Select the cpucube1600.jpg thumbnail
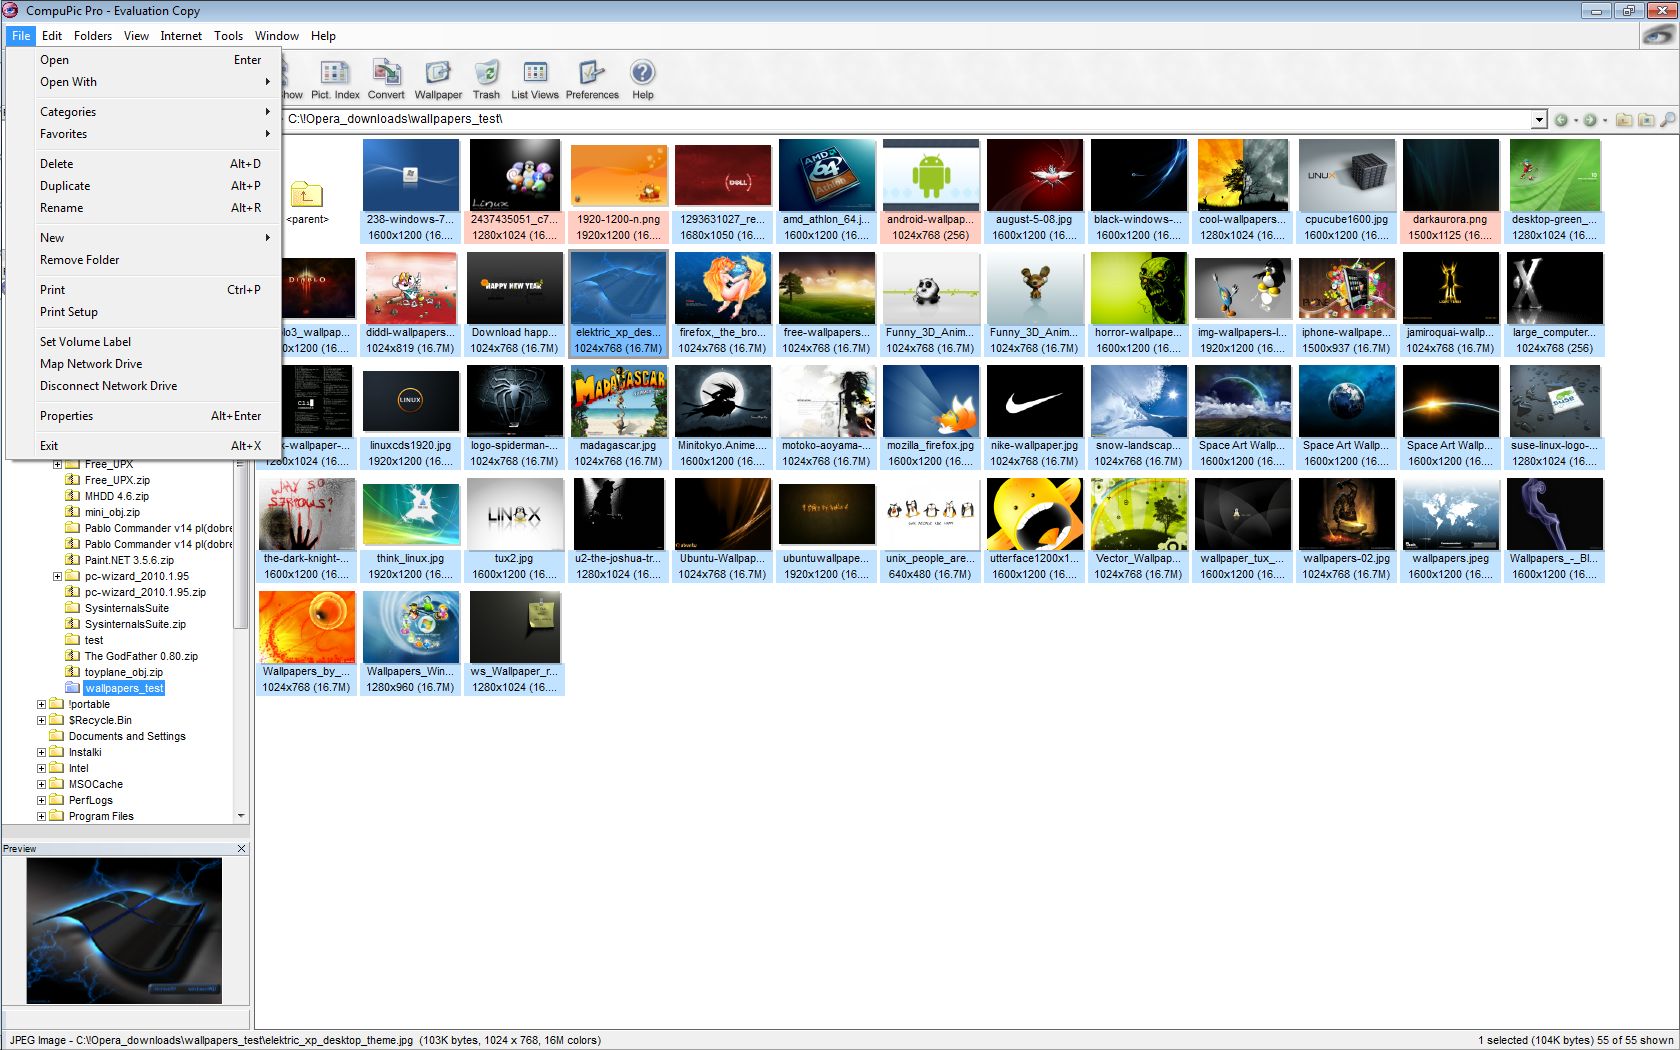The height and width of the screenshot is (1050, 1680). point(1347,191)
